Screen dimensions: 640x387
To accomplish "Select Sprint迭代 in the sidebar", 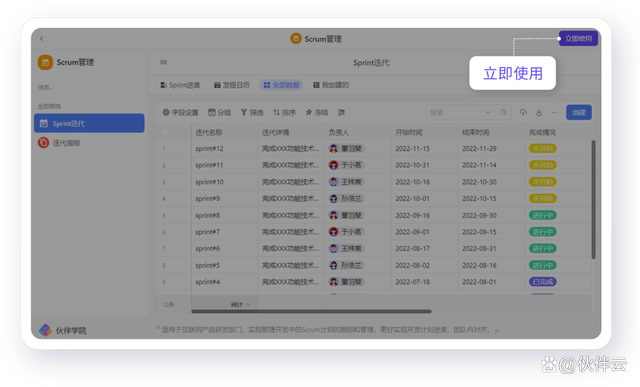I will pos(89,123).
